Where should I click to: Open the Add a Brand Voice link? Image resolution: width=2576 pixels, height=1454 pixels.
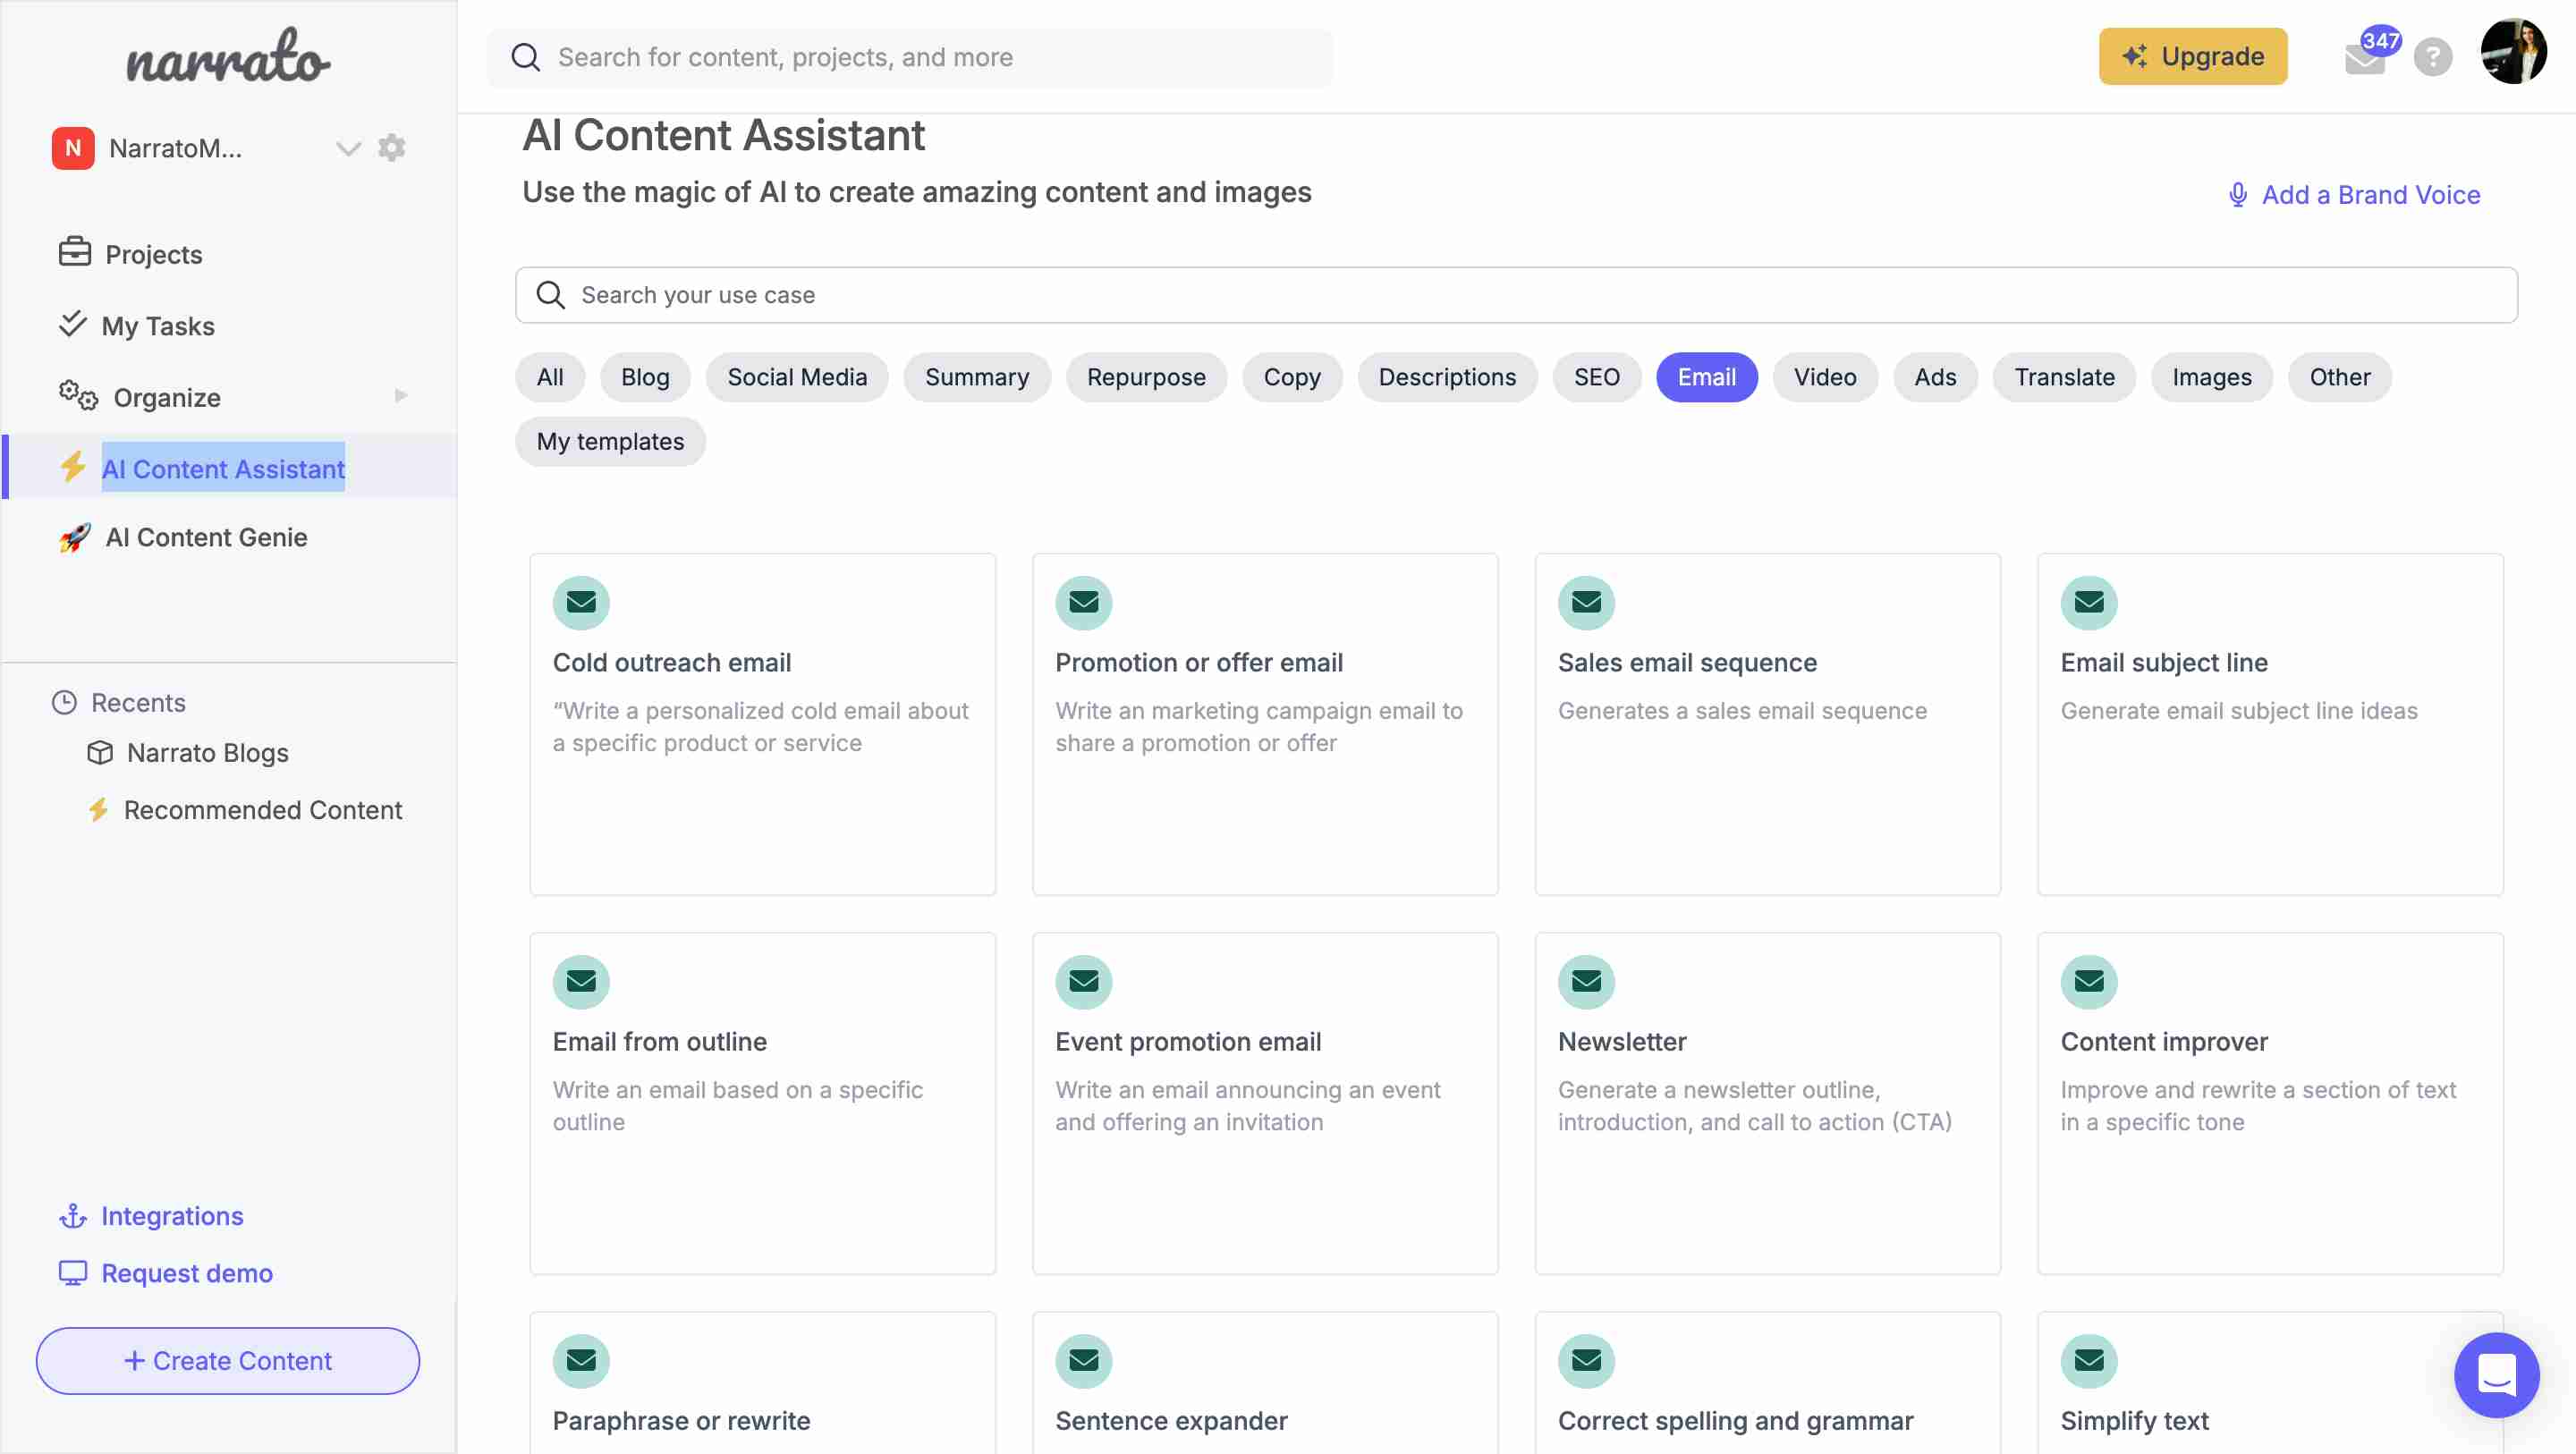tap(2354, 194)
